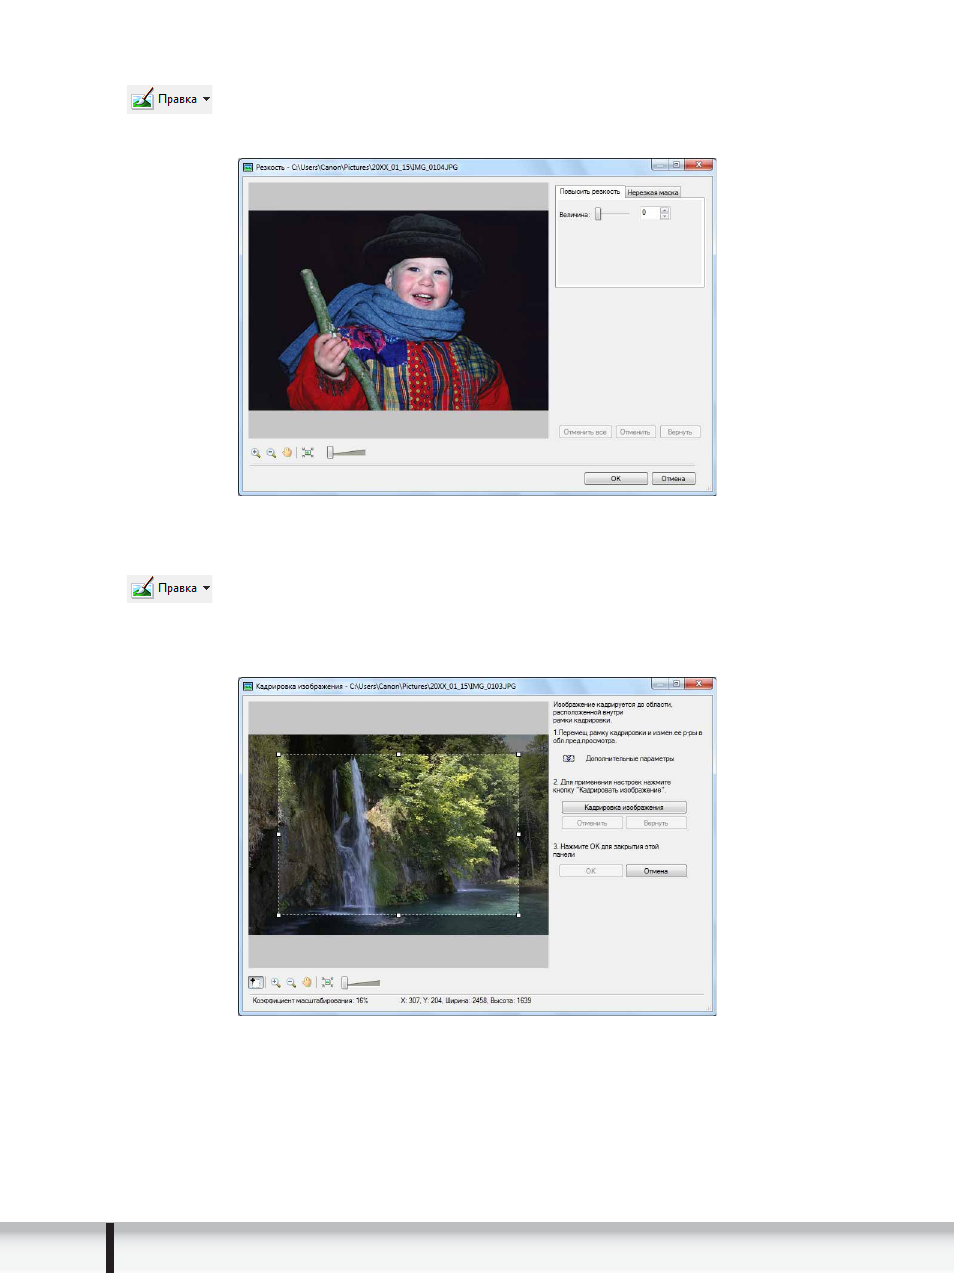The height and width of the screenshot is (1273, 954).
Task: Fit the image to window in Резкость window
Action: 308,453
